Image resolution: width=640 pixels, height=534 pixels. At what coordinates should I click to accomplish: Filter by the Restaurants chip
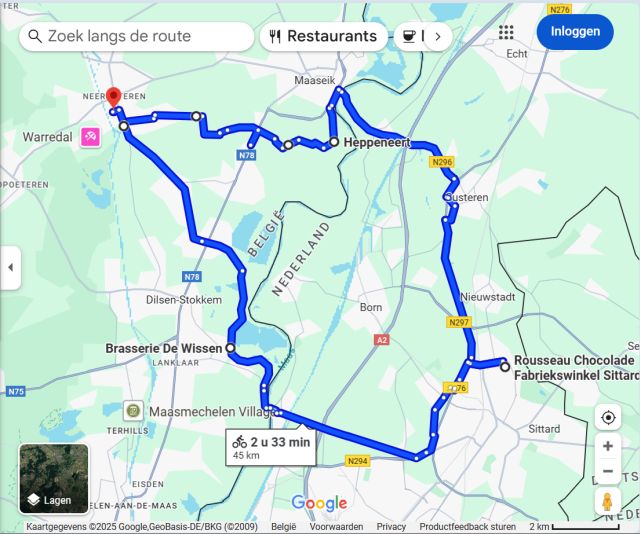[324, 36]
